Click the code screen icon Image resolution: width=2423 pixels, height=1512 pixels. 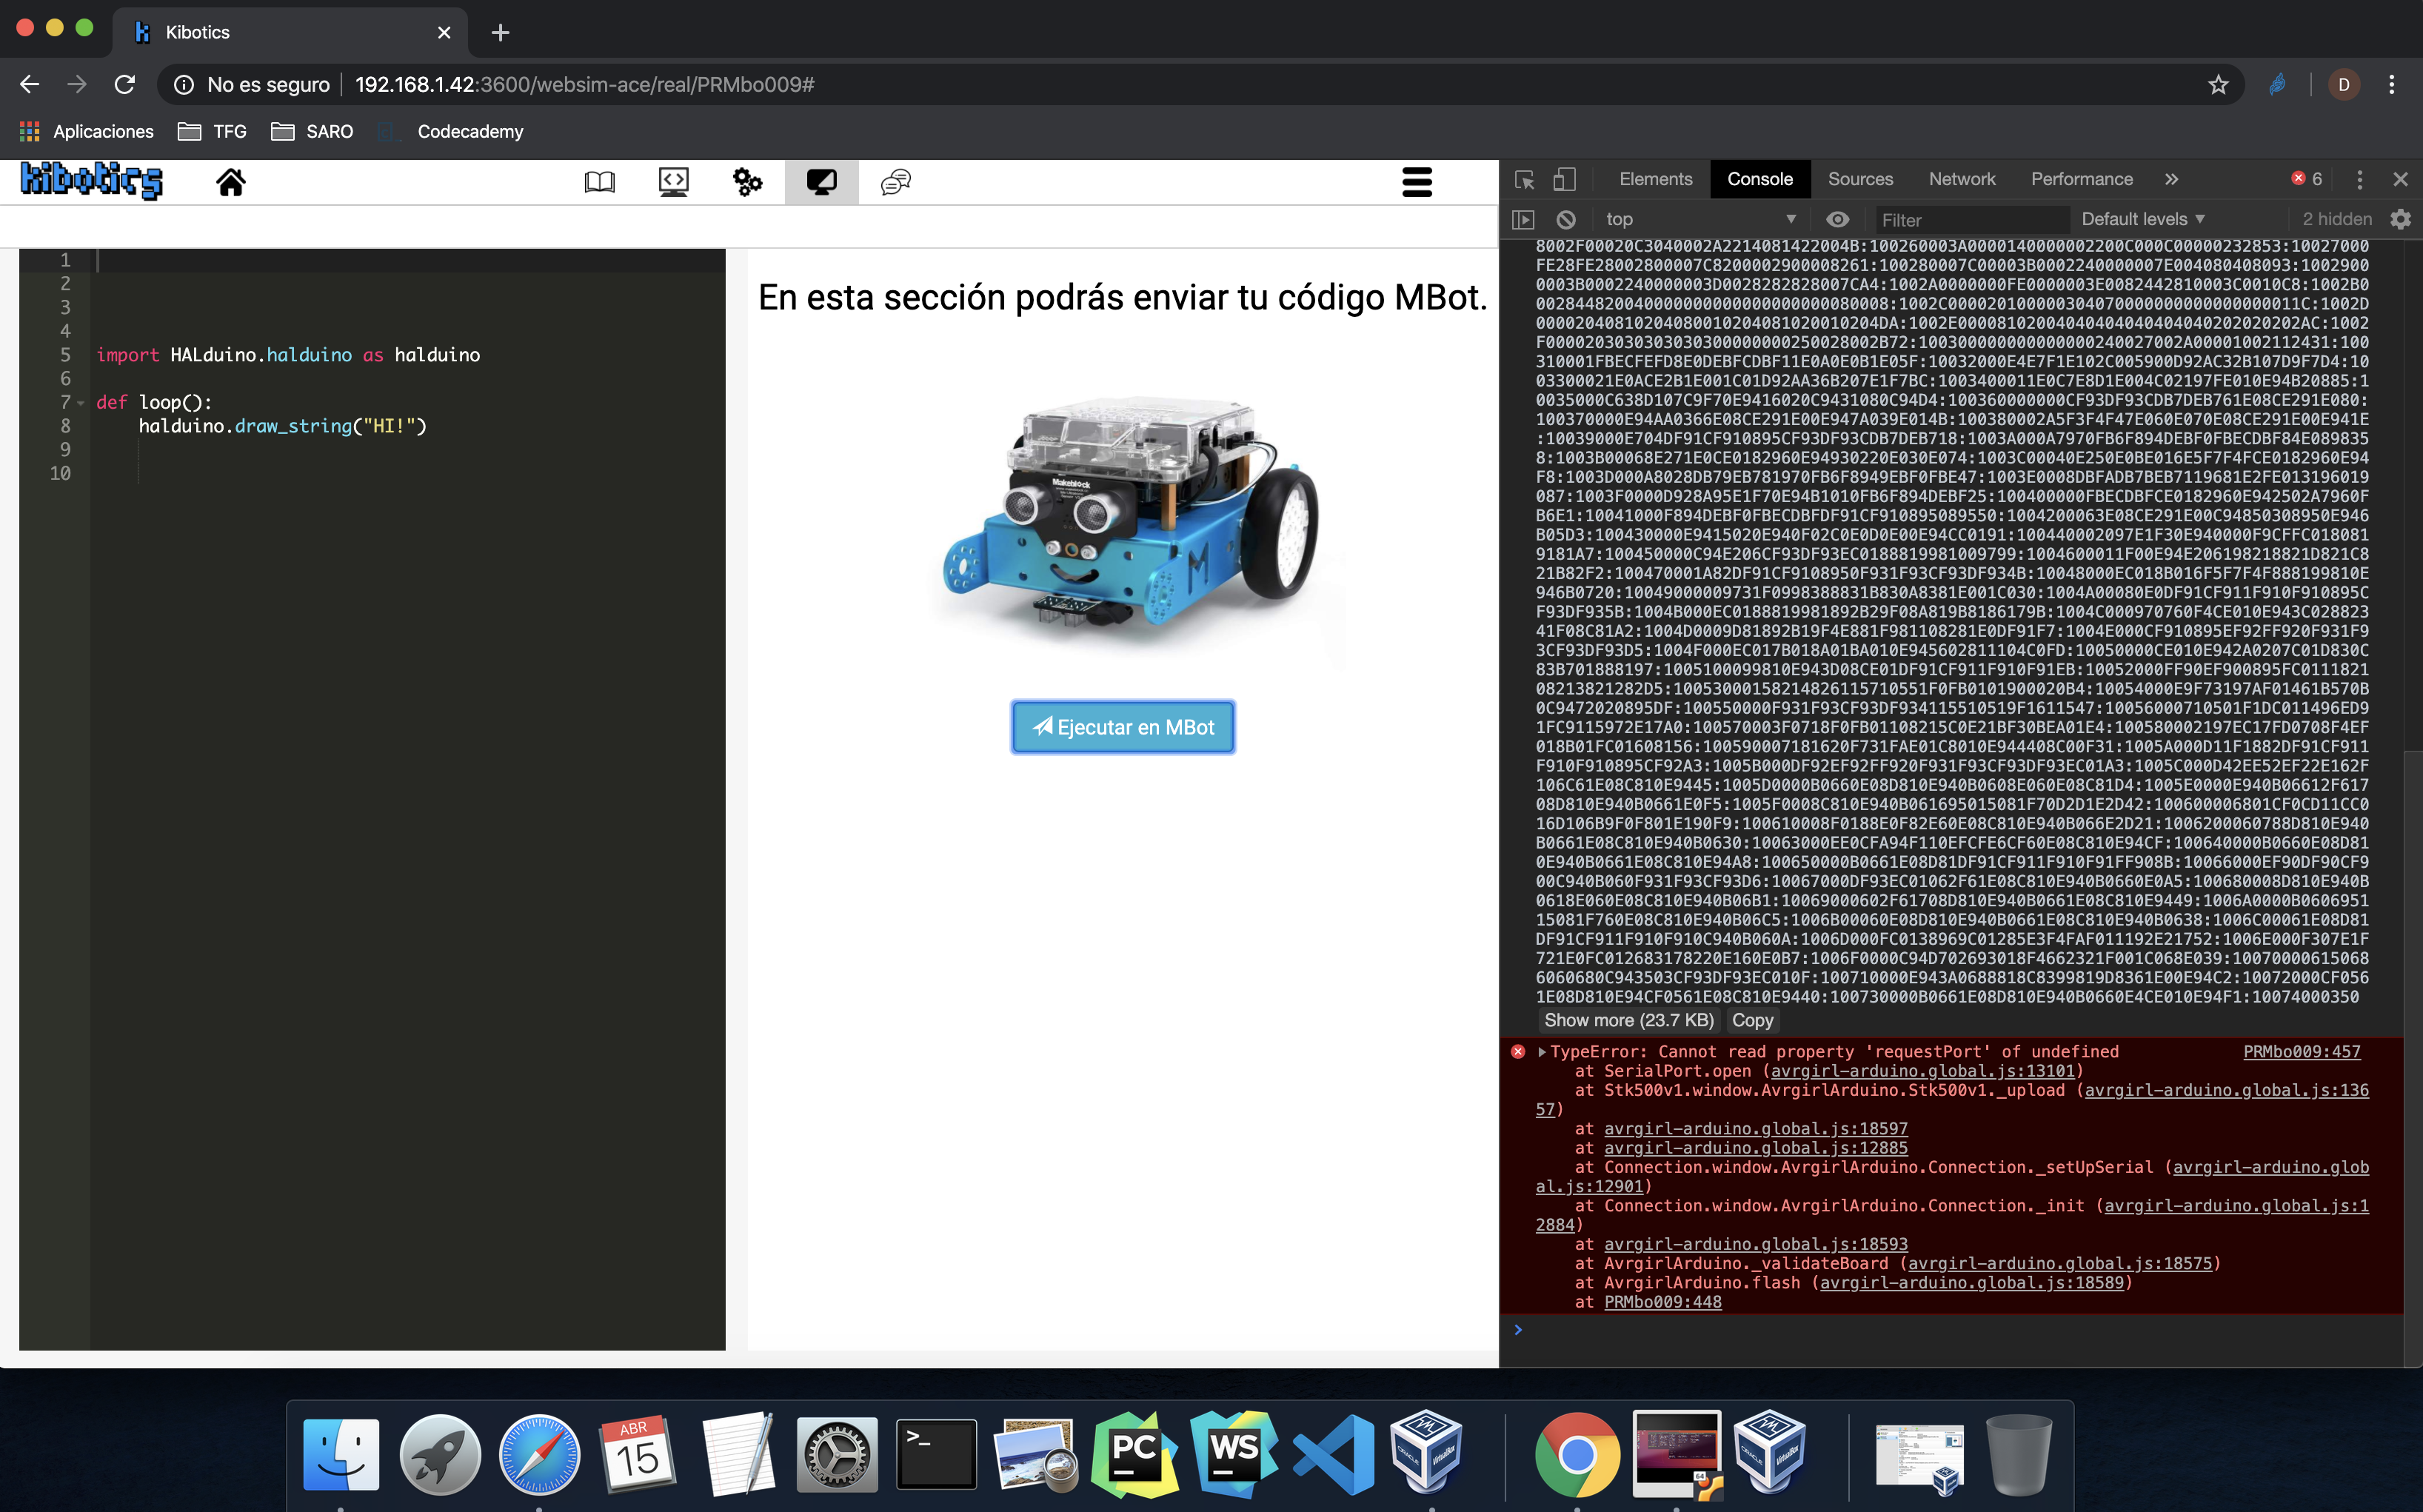coord(673,182)
